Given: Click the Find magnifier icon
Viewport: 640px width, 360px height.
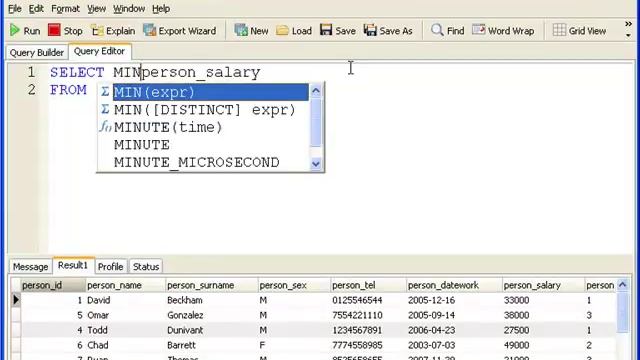Looking at the screenshot, I should 437,30.
